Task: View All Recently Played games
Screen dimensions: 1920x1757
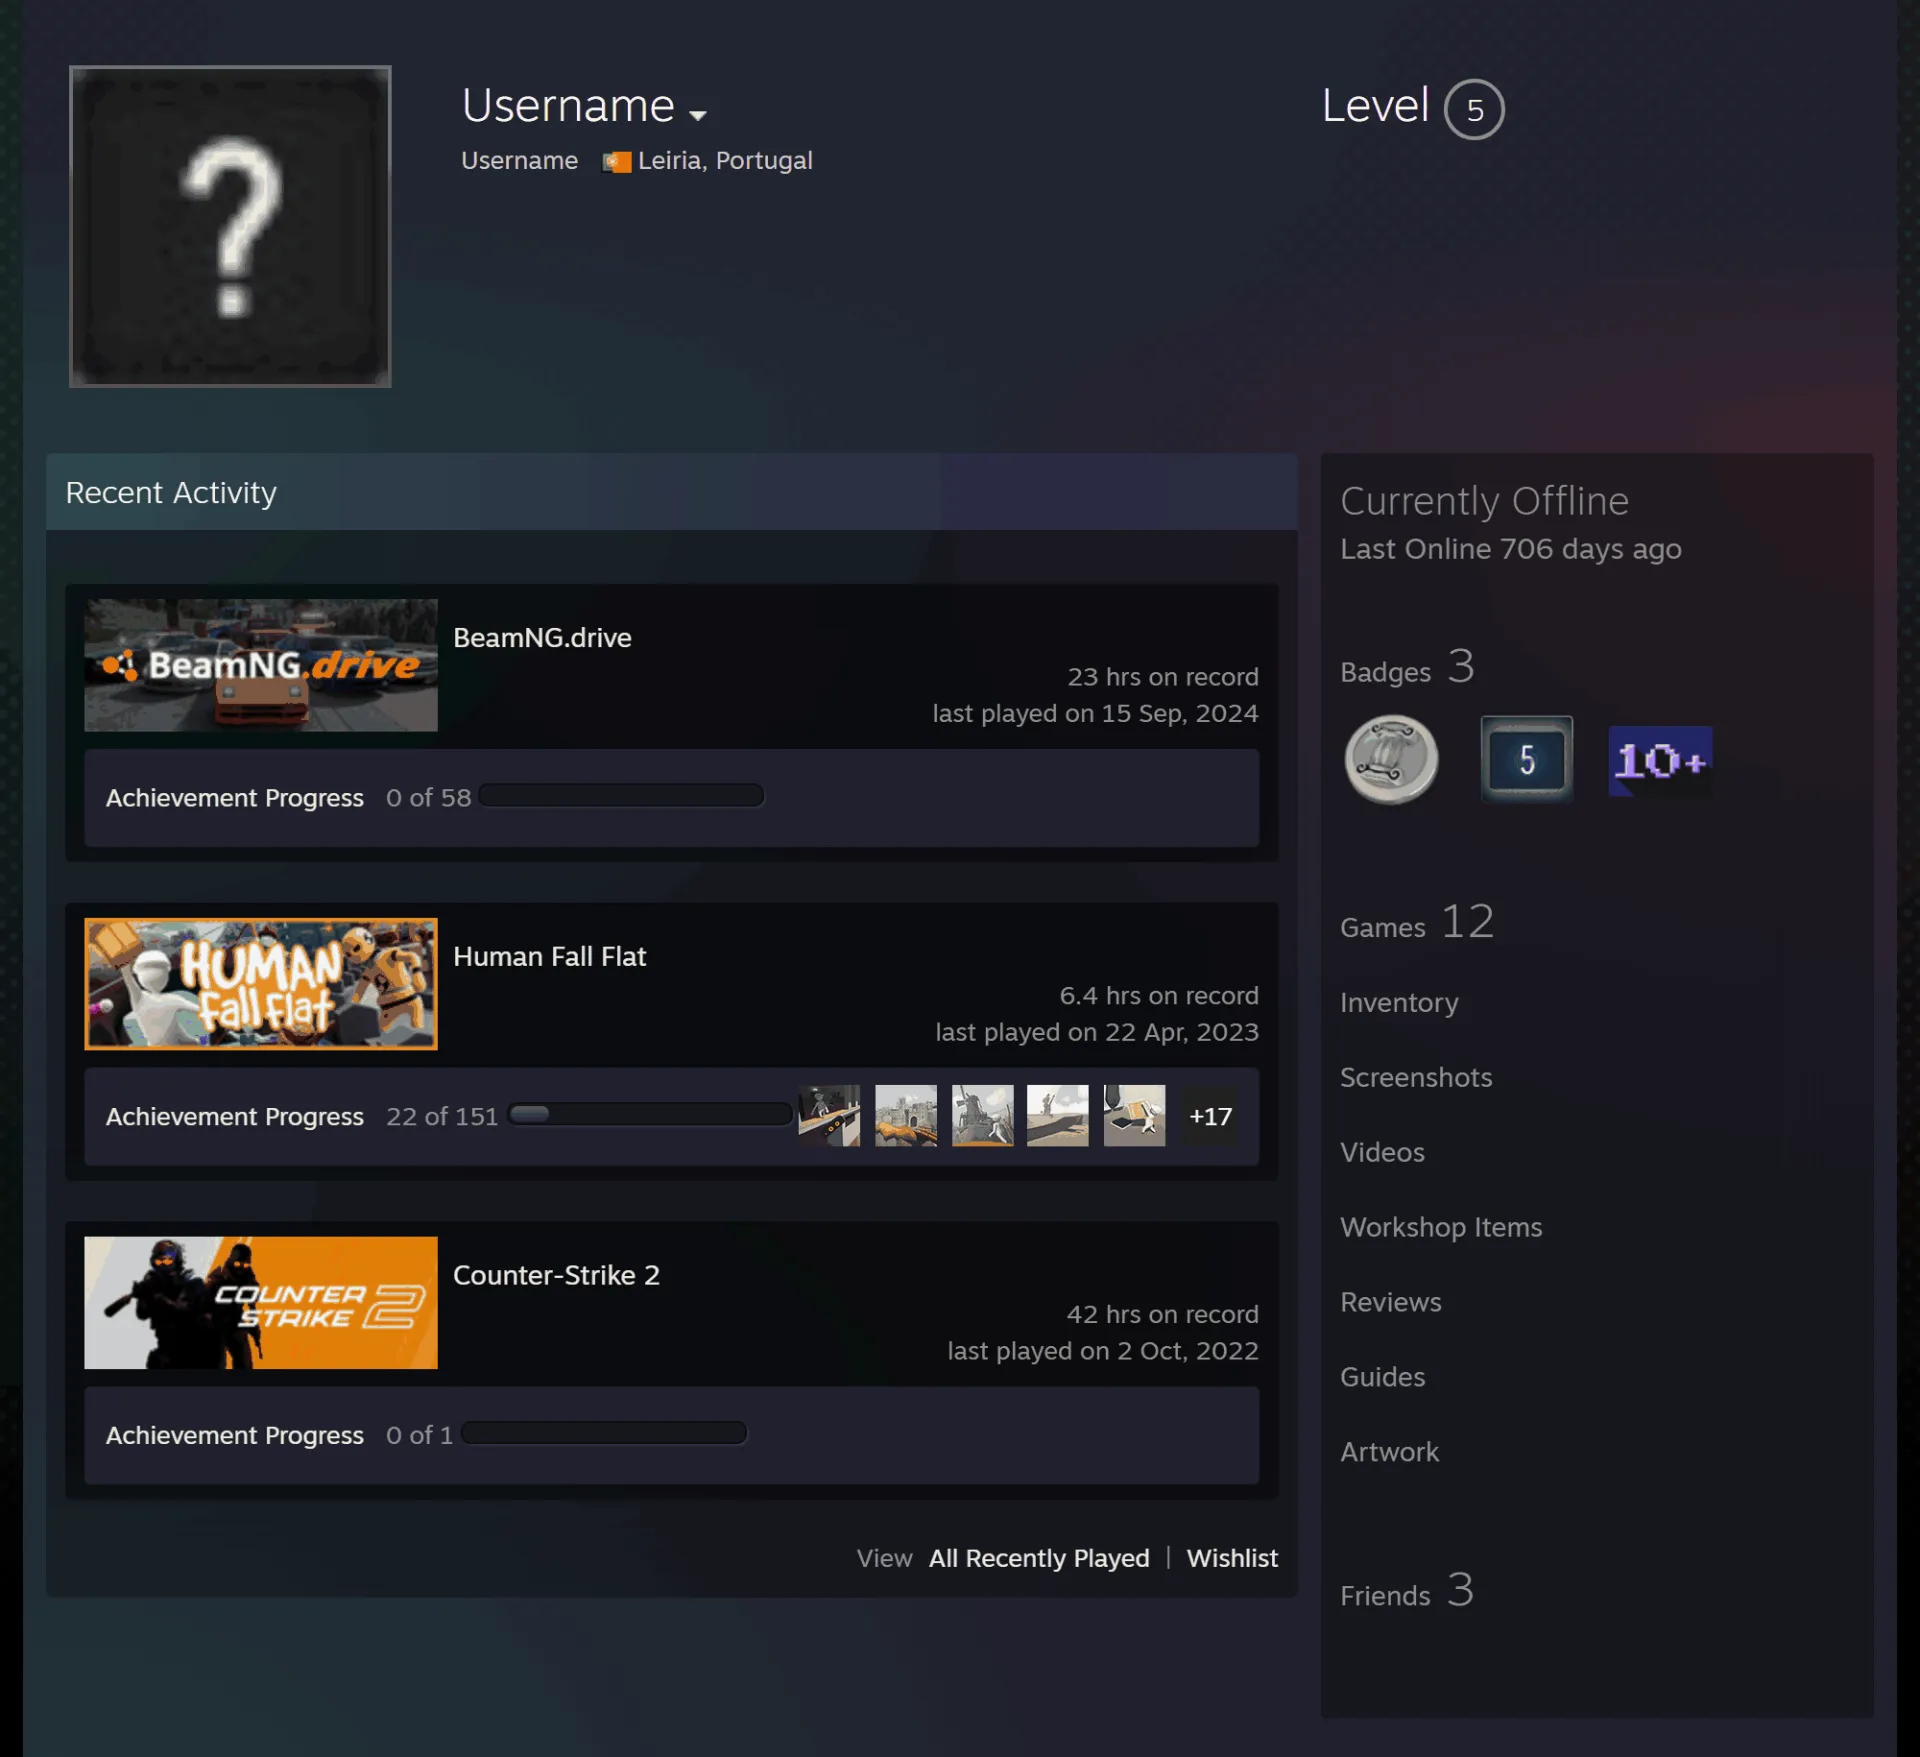Action: 1039,1559
